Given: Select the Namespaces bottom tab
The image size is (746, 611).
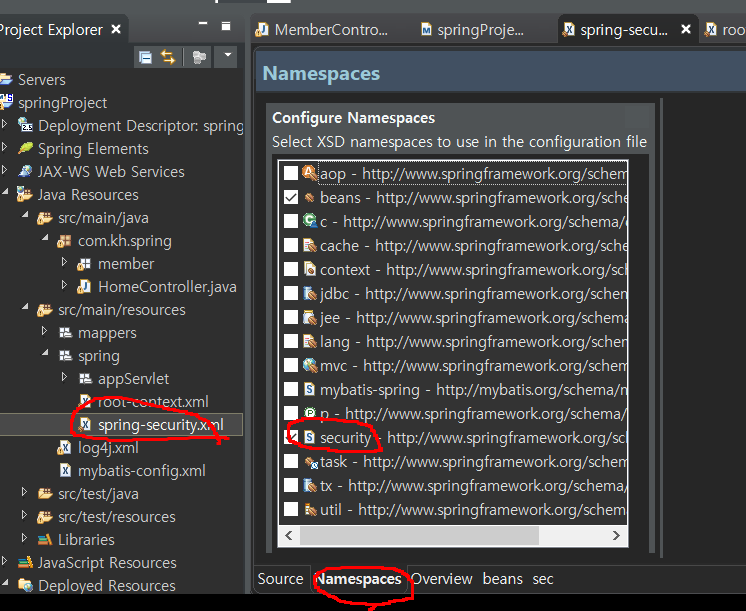Looking at the screenshot, I should (359, 579).
